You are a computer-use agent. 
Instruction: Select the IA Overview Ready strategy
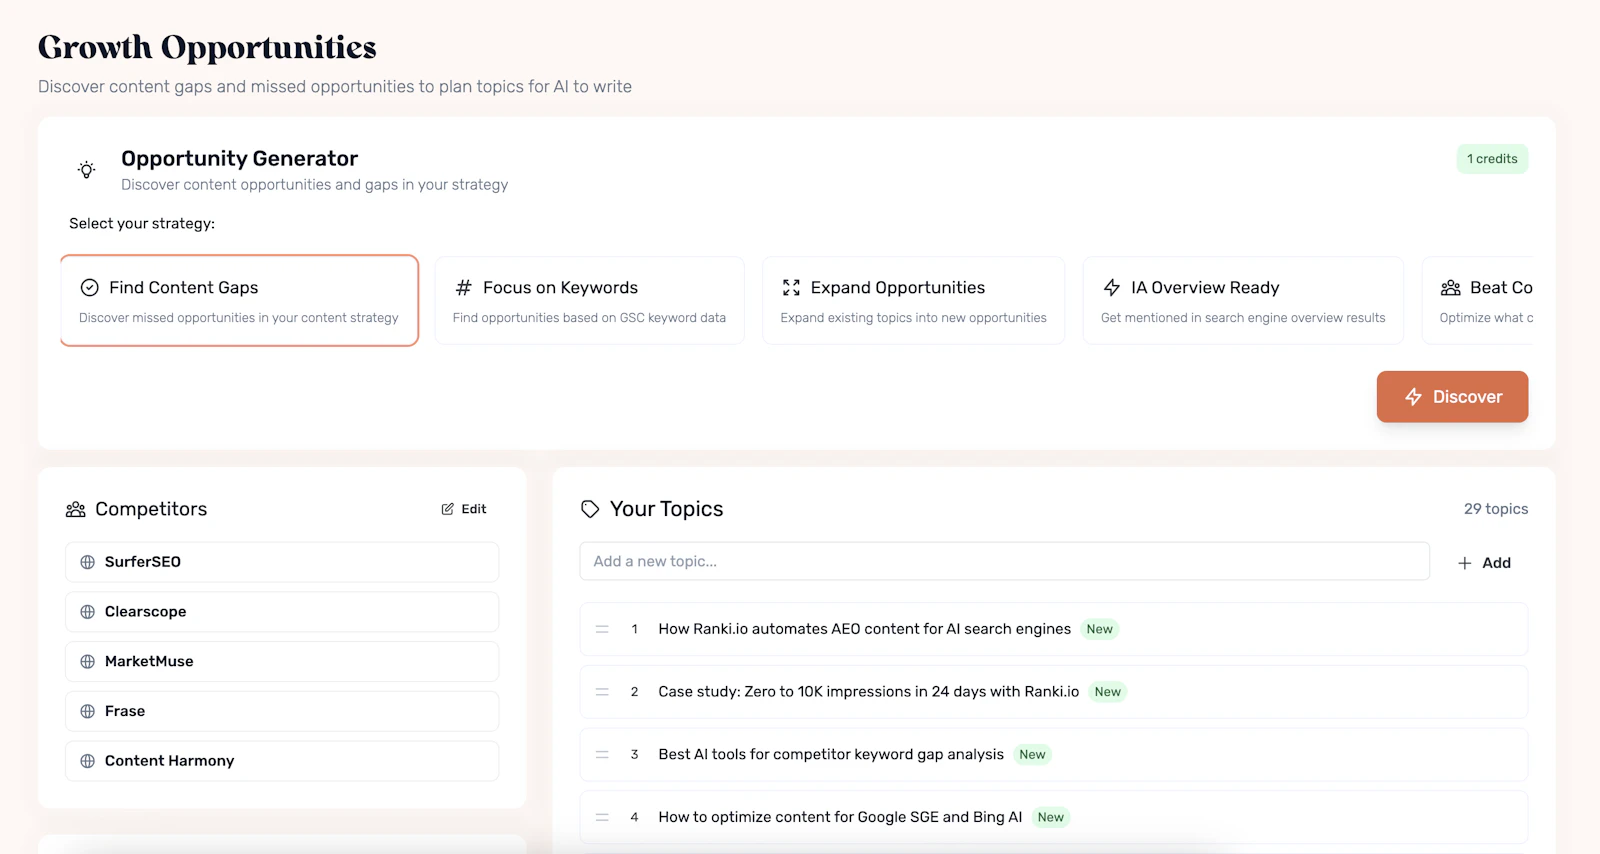(1243, 301)
